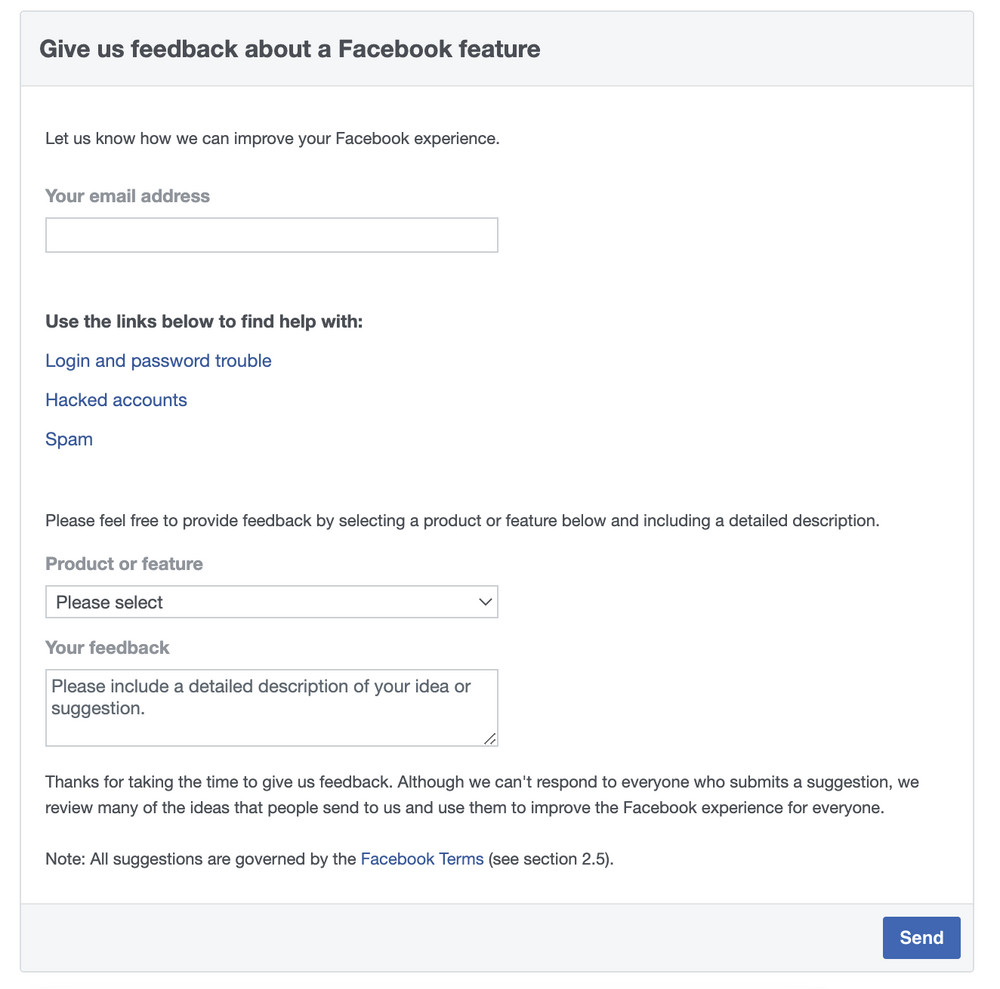Click the Hacked accounts link text
Viewport: 1000px width, 989px height.
tap(116, 400)
